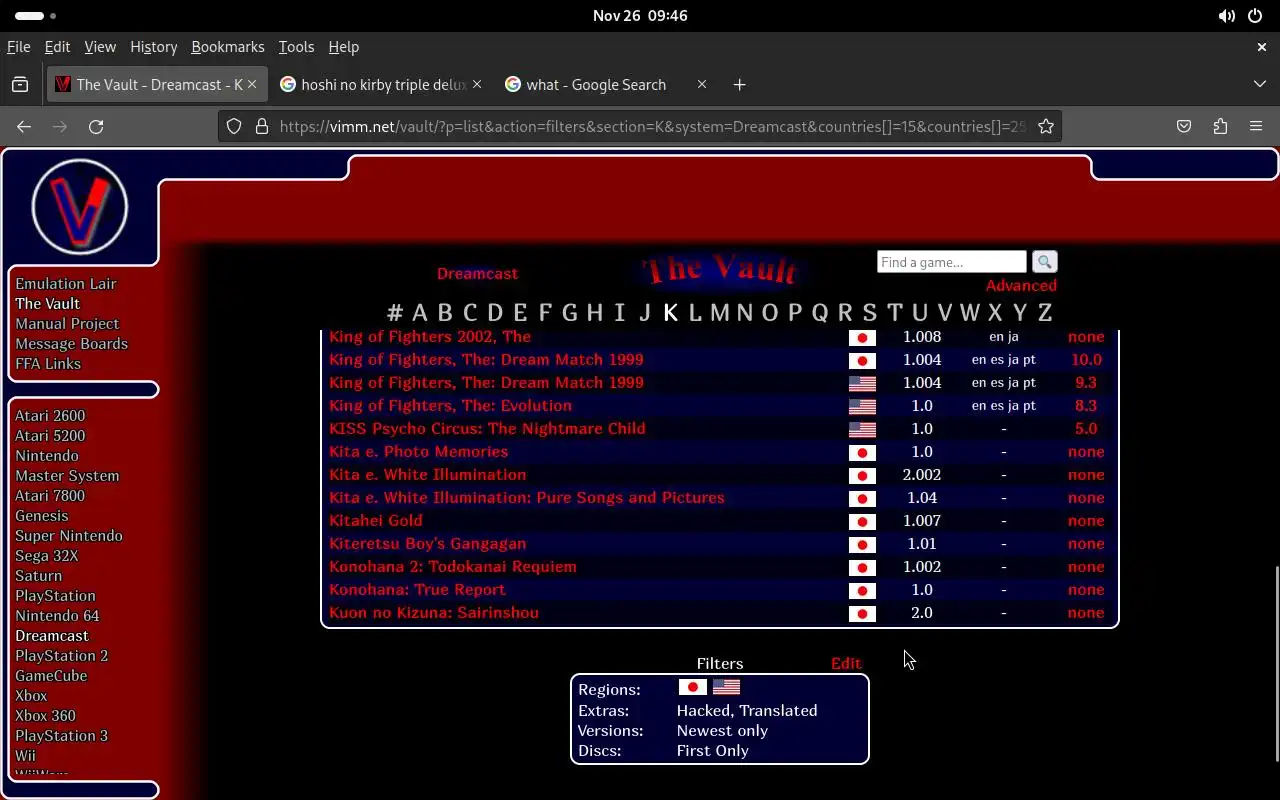Open the system volume icon
Screen dimensions: 1280x800
pos(1226,16)
